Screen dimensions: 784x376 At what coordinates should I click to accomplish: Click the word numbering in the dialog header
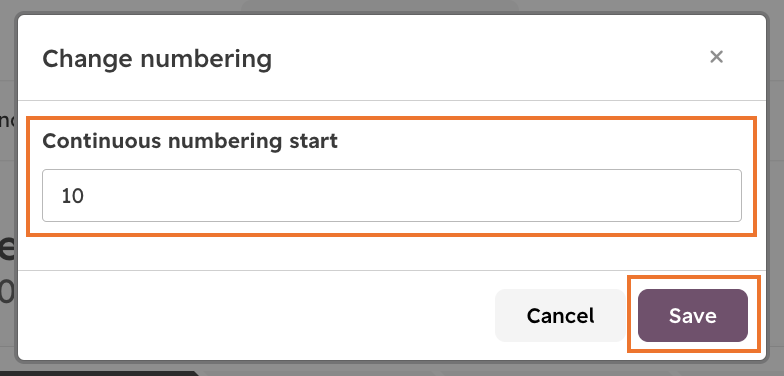coord(206,58)
